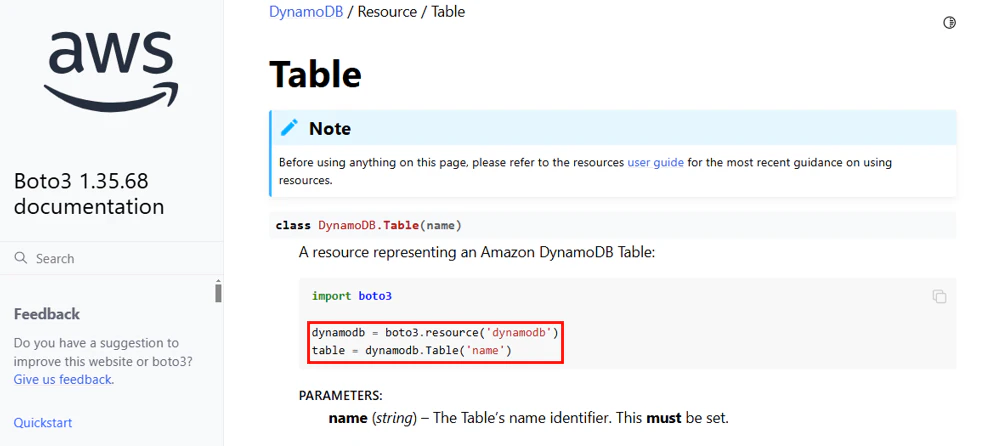981x446 pixels.
Task: Open the user guide link
Action: tap(655, 163)
